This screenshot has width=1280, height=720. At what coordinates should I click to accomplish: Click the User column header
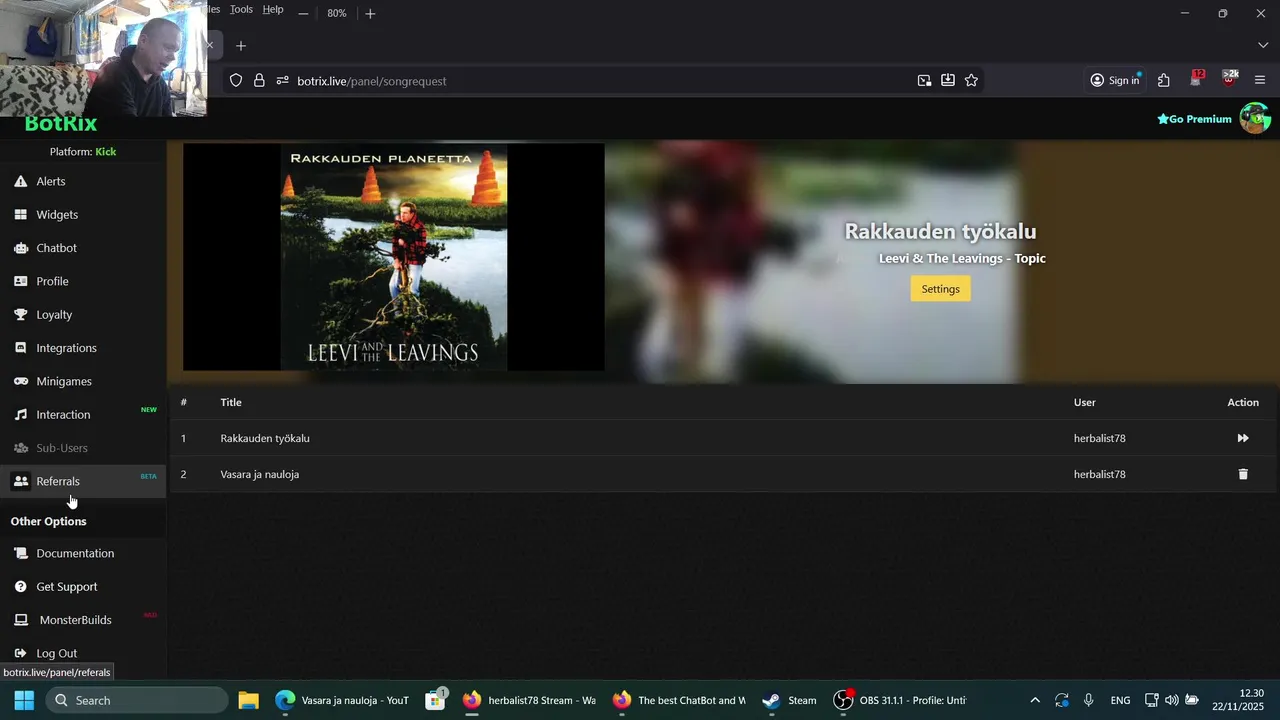click(1085, 402)
